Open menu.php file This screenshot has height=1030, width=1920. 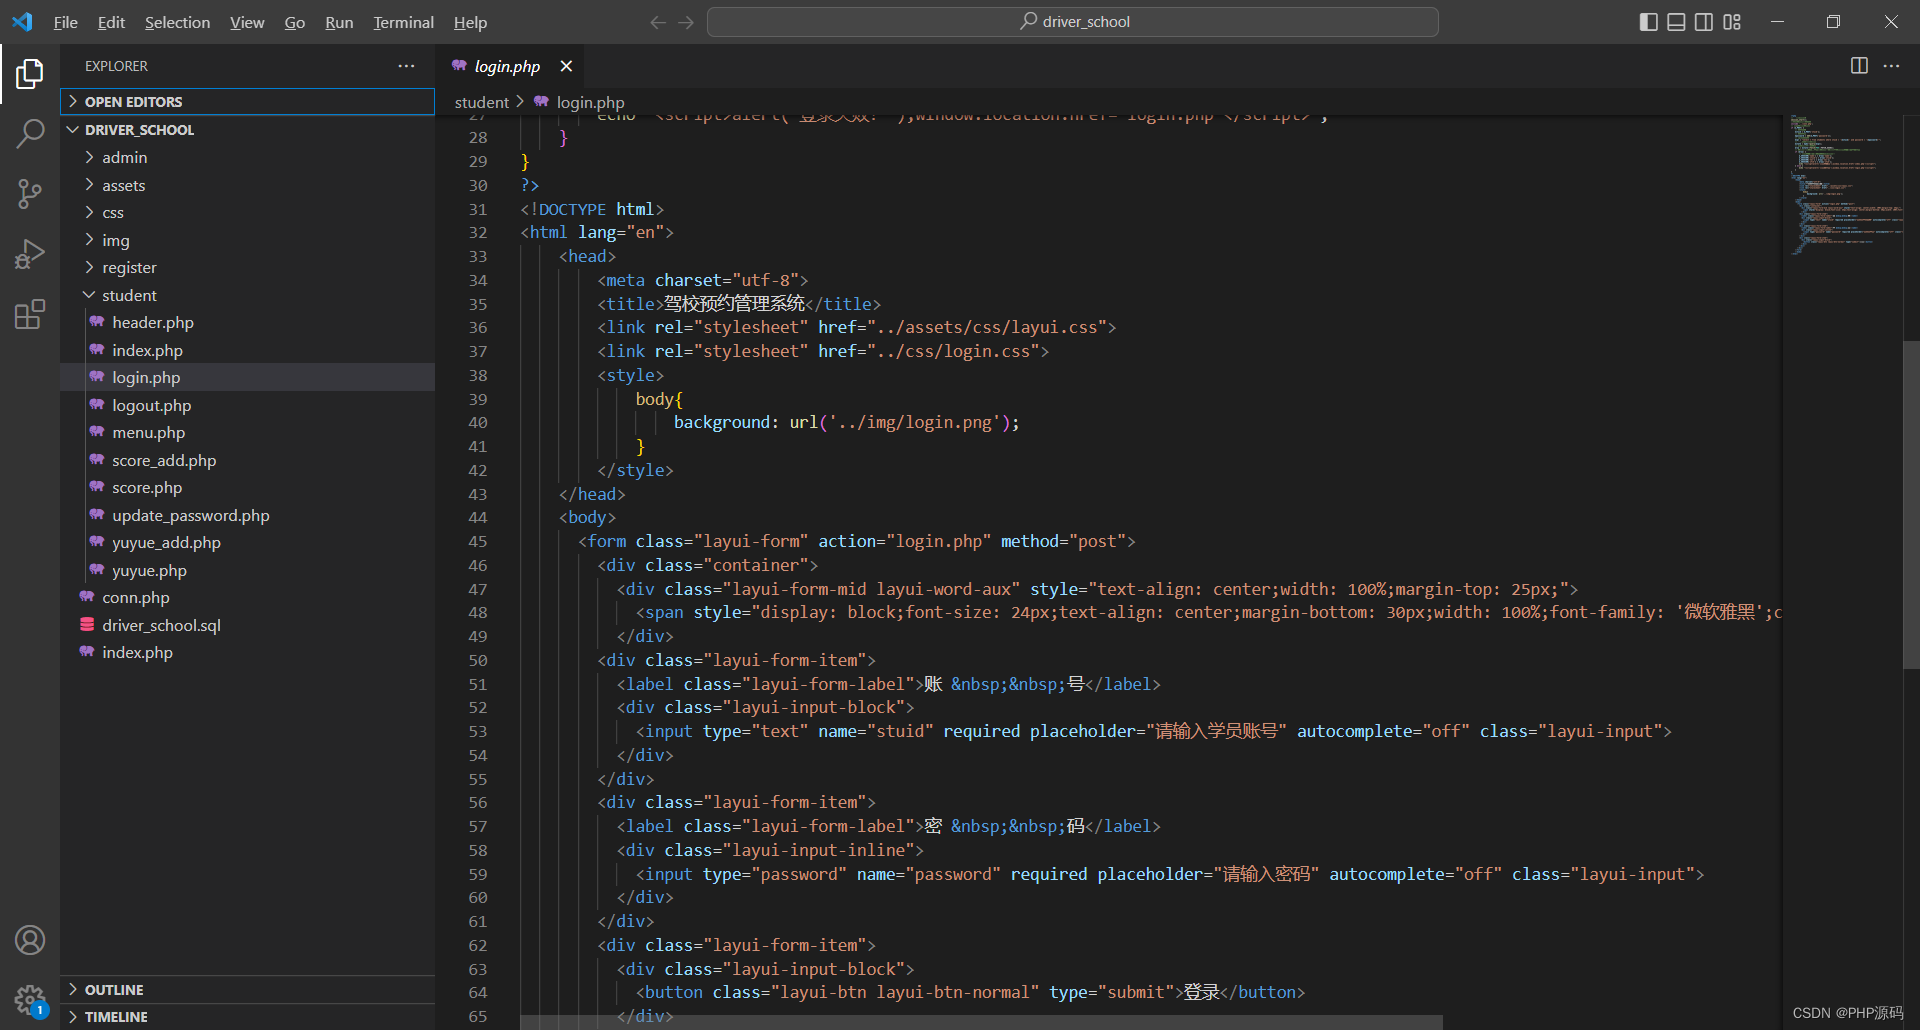(247, 432)
